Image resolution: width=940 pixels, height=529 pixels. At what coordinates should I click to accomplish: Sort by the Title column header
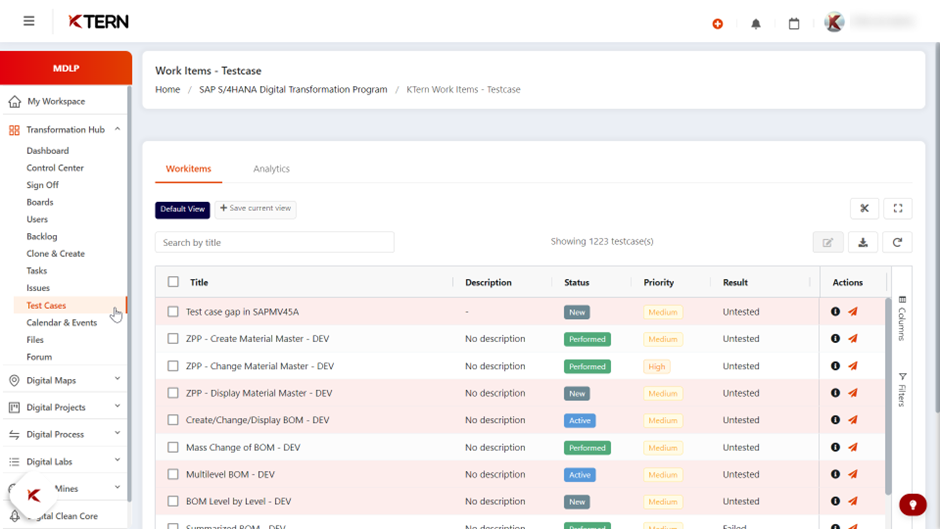[199, 282]
